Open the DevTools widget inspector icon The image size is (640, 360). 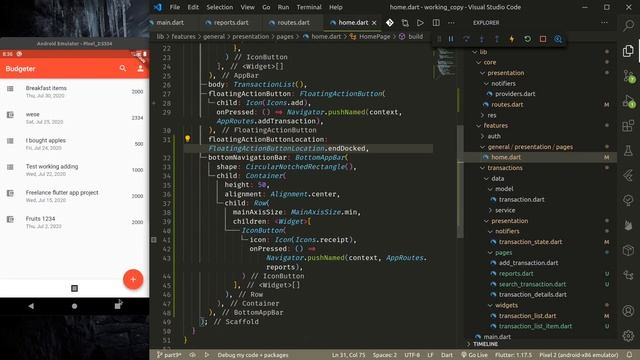coord(558,39)
